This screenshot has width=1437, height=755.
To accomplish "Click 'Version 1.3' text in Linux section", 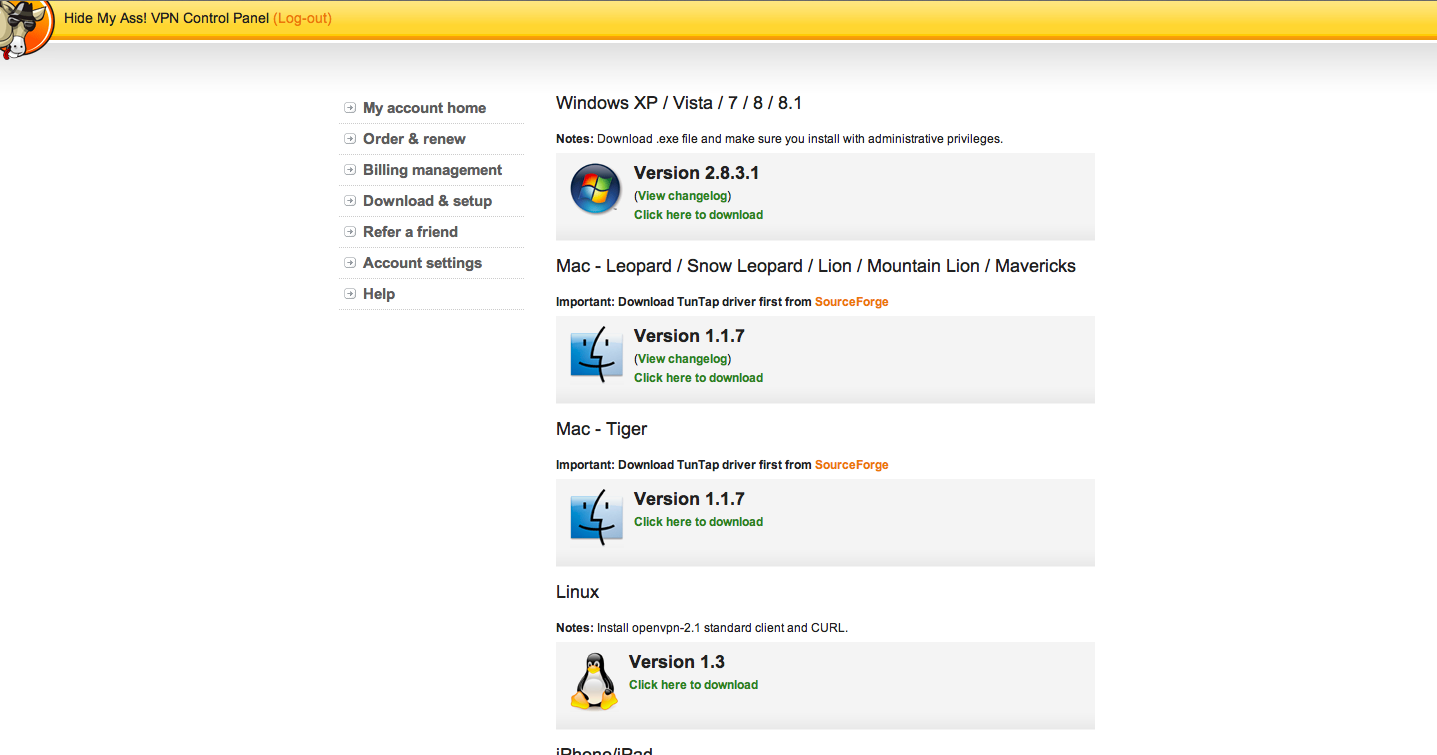I will (x=676, y=662).
